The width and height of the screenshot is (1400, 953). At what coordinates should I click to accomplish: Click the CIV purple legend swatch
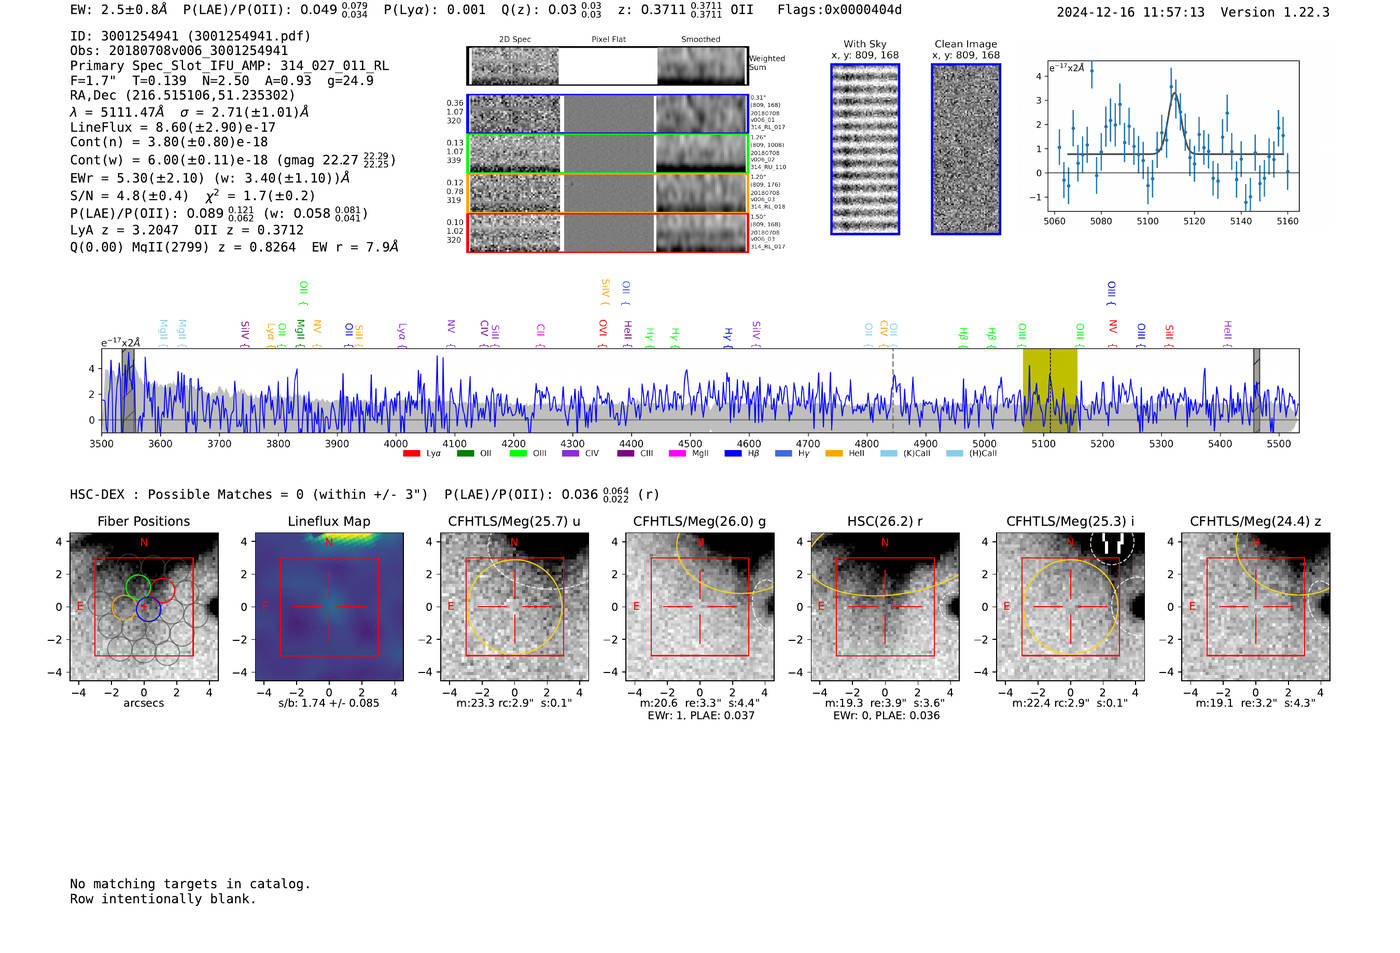click(571, 453)
